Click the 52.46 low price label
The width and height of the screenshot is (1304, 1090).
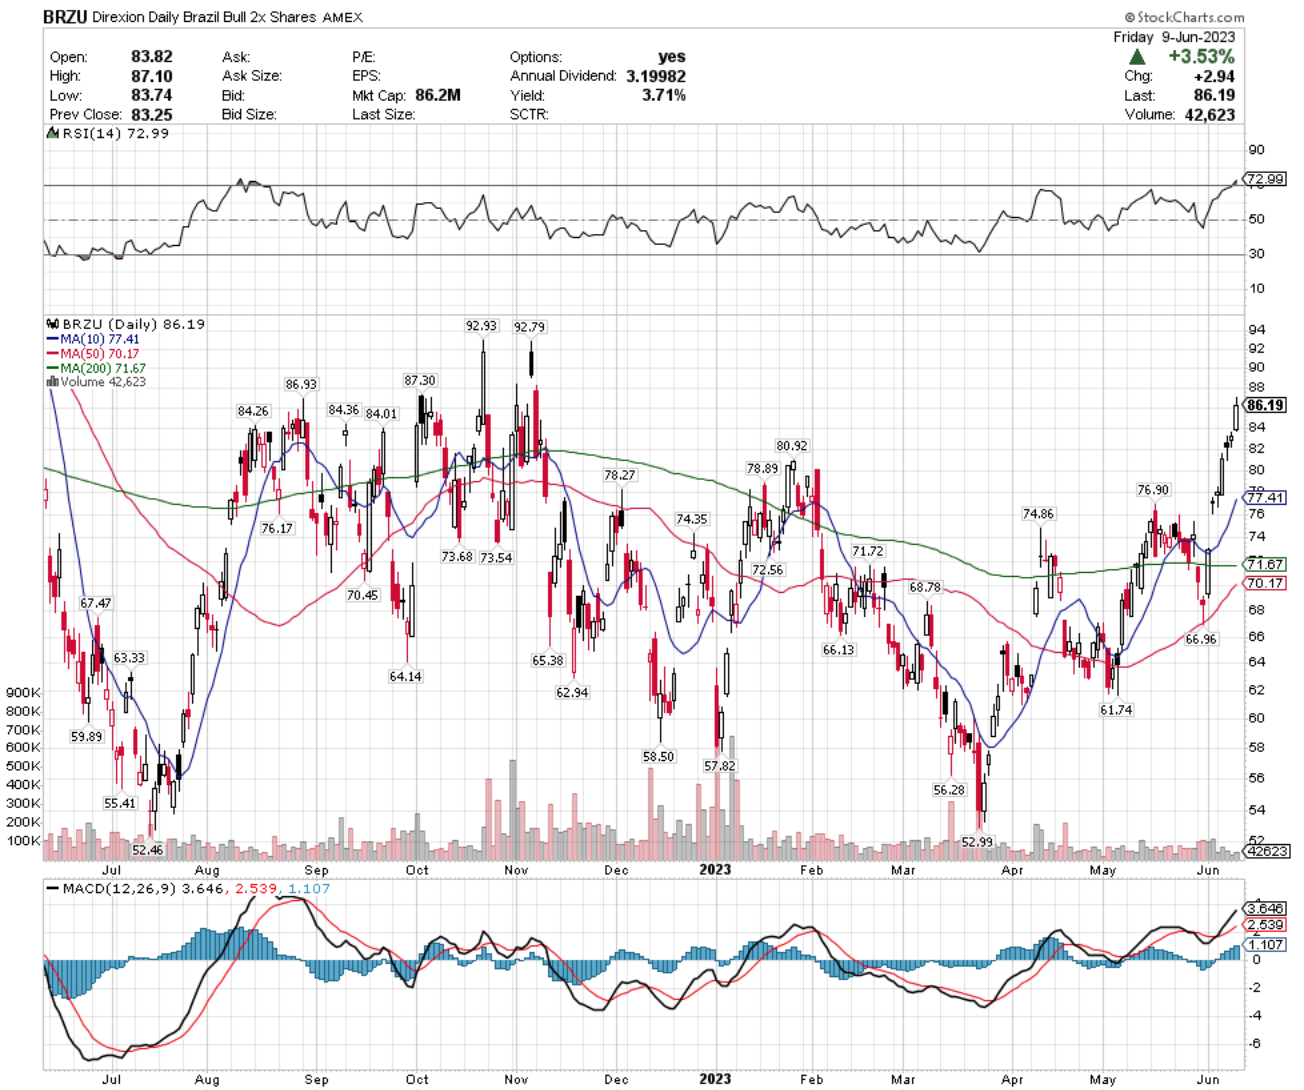(x=147, y=850)
